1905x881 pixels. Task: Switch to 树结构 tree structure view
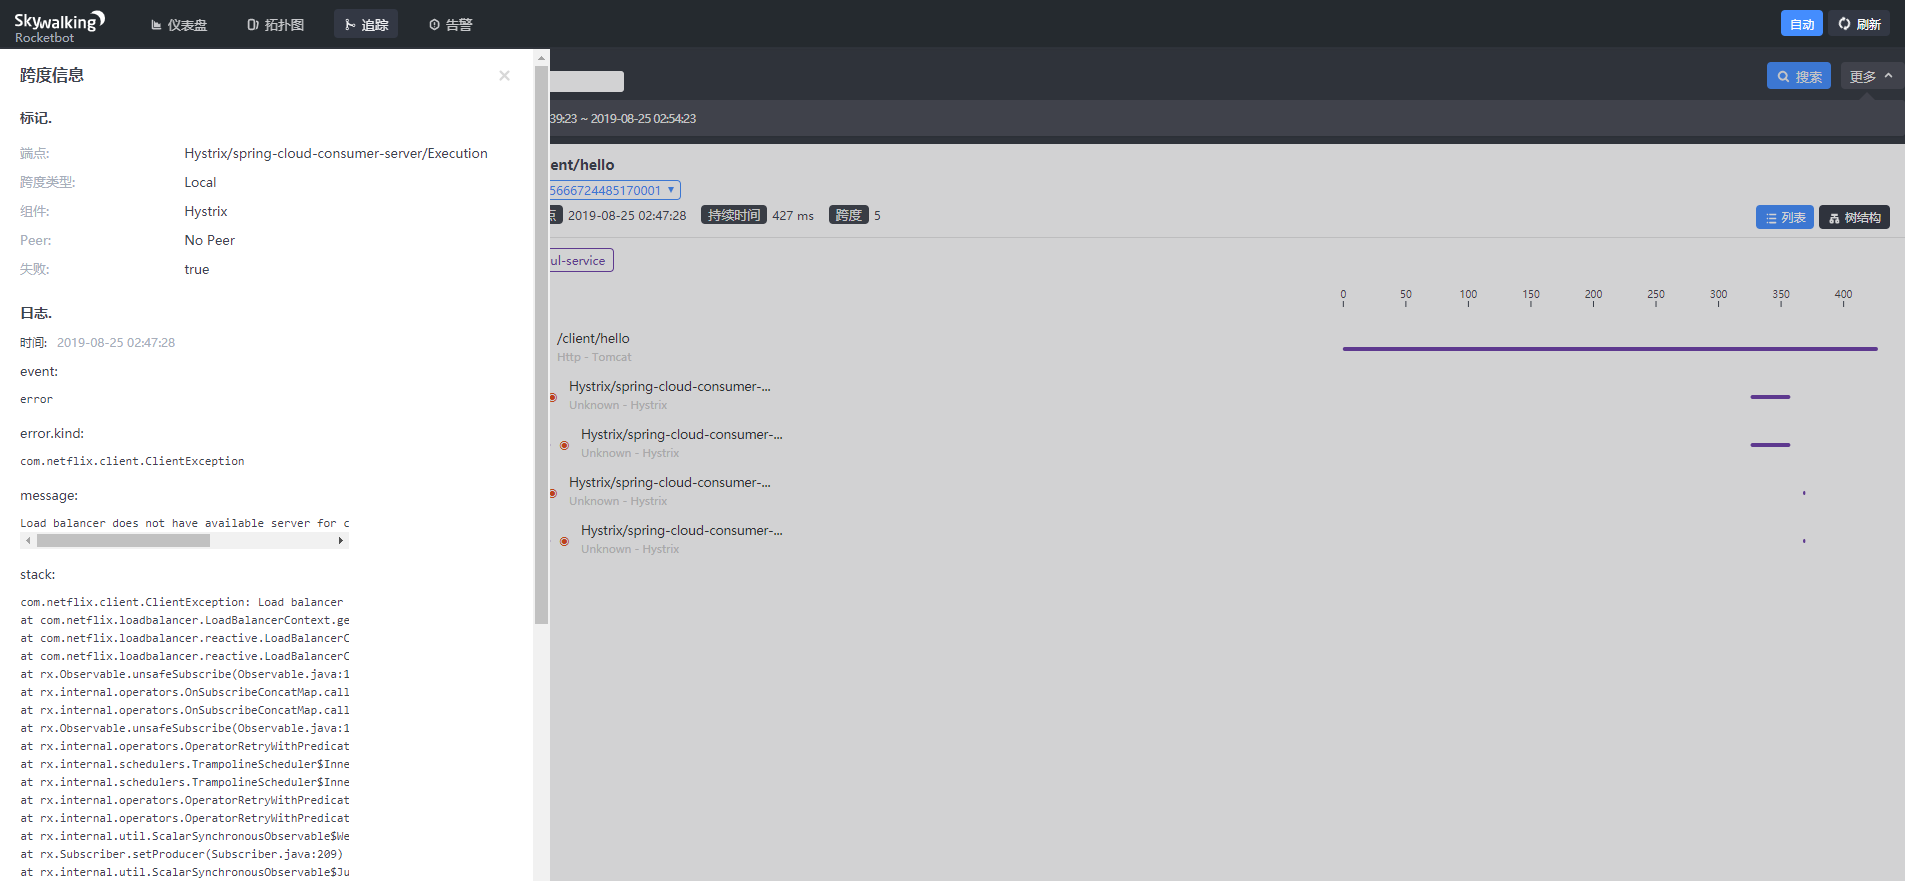[1854, 217]
